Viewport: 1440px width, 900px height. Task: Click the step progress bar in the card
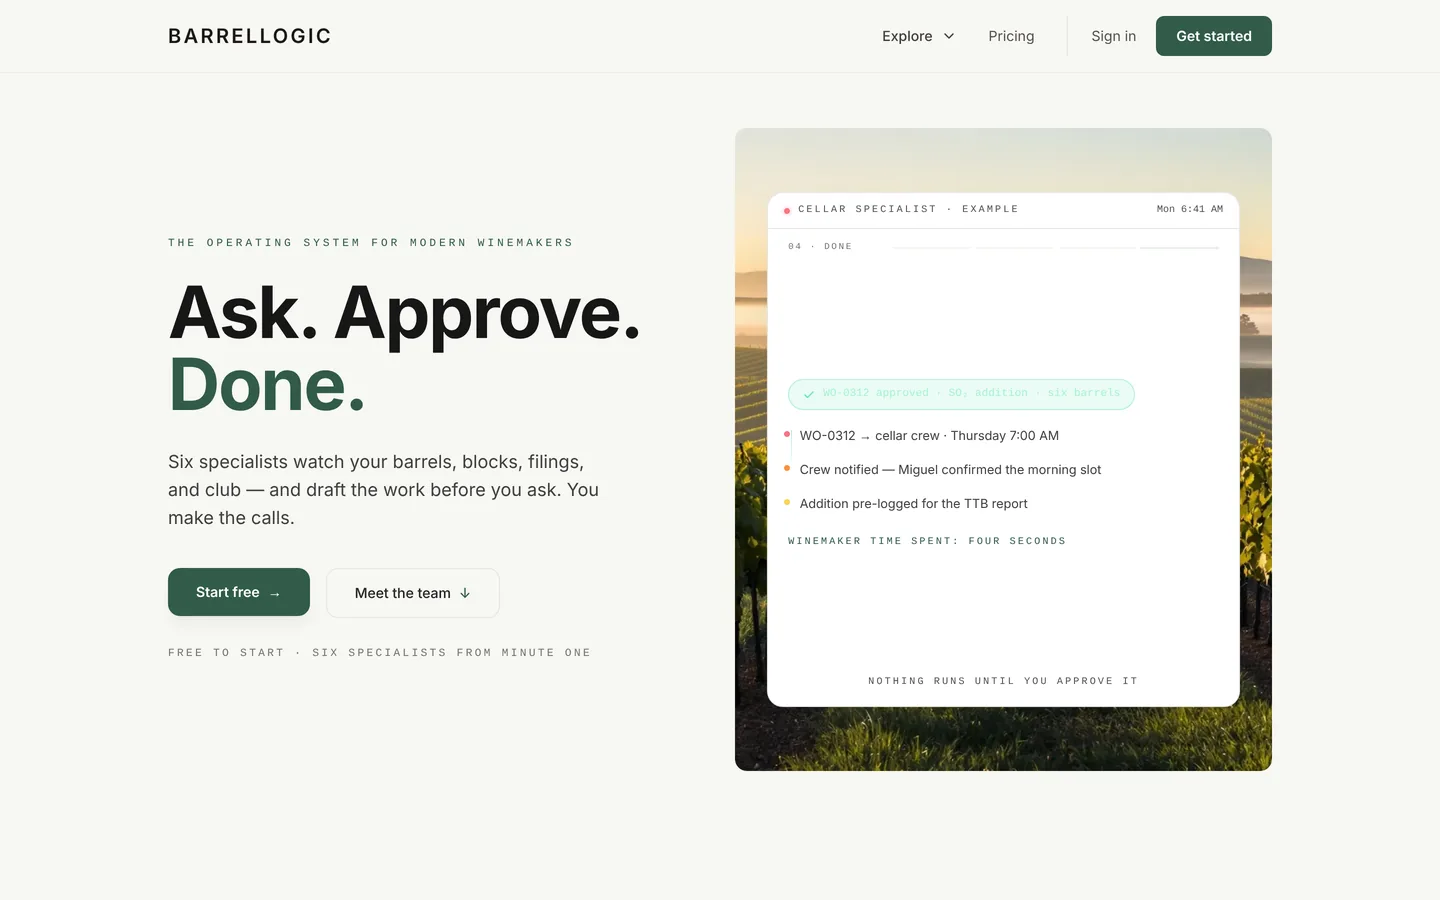tap(1055, 247)
